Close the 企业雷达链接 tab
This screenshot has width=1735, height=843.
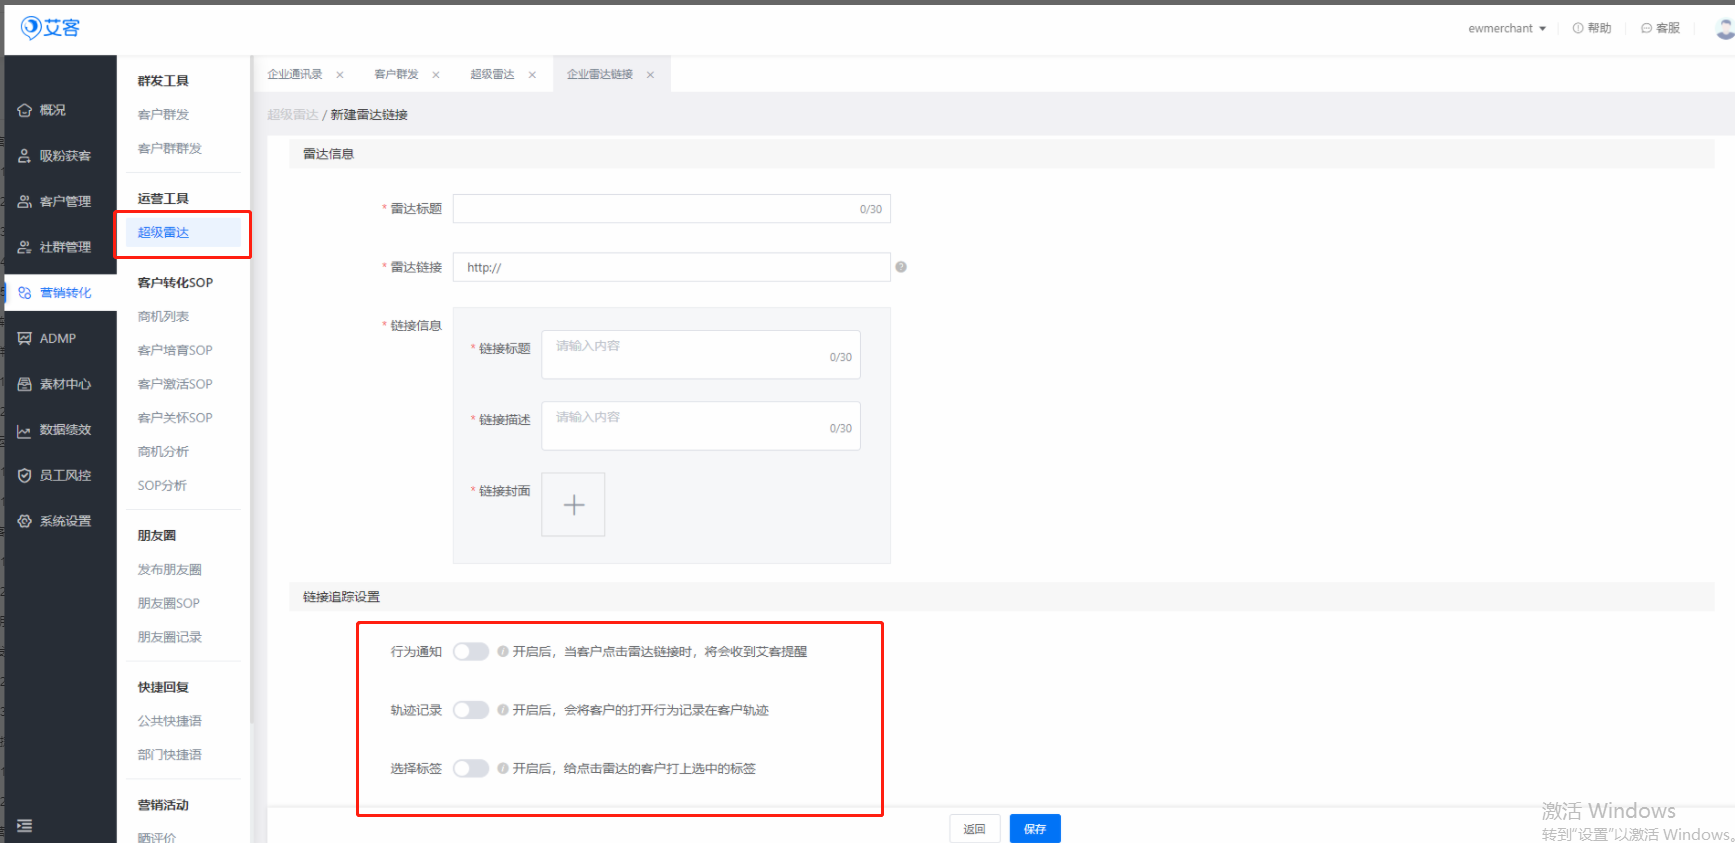650,75
